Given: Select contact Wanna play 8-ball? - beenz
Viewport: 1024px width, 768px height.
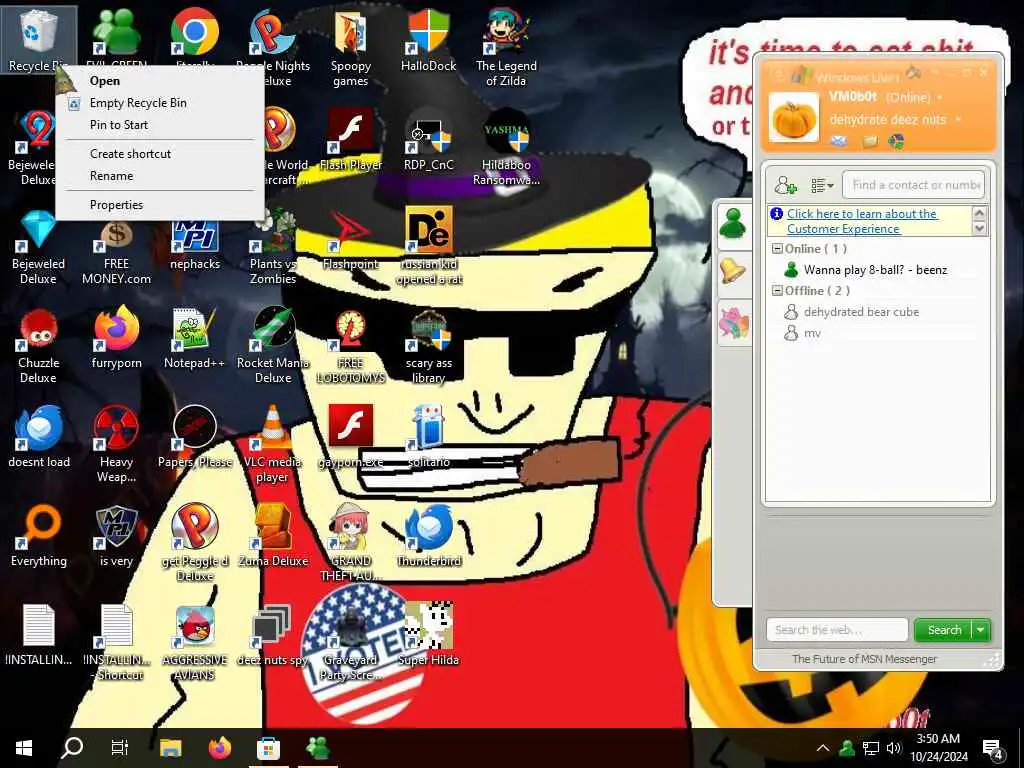Looking at the screenshot, I should point(875,270).
